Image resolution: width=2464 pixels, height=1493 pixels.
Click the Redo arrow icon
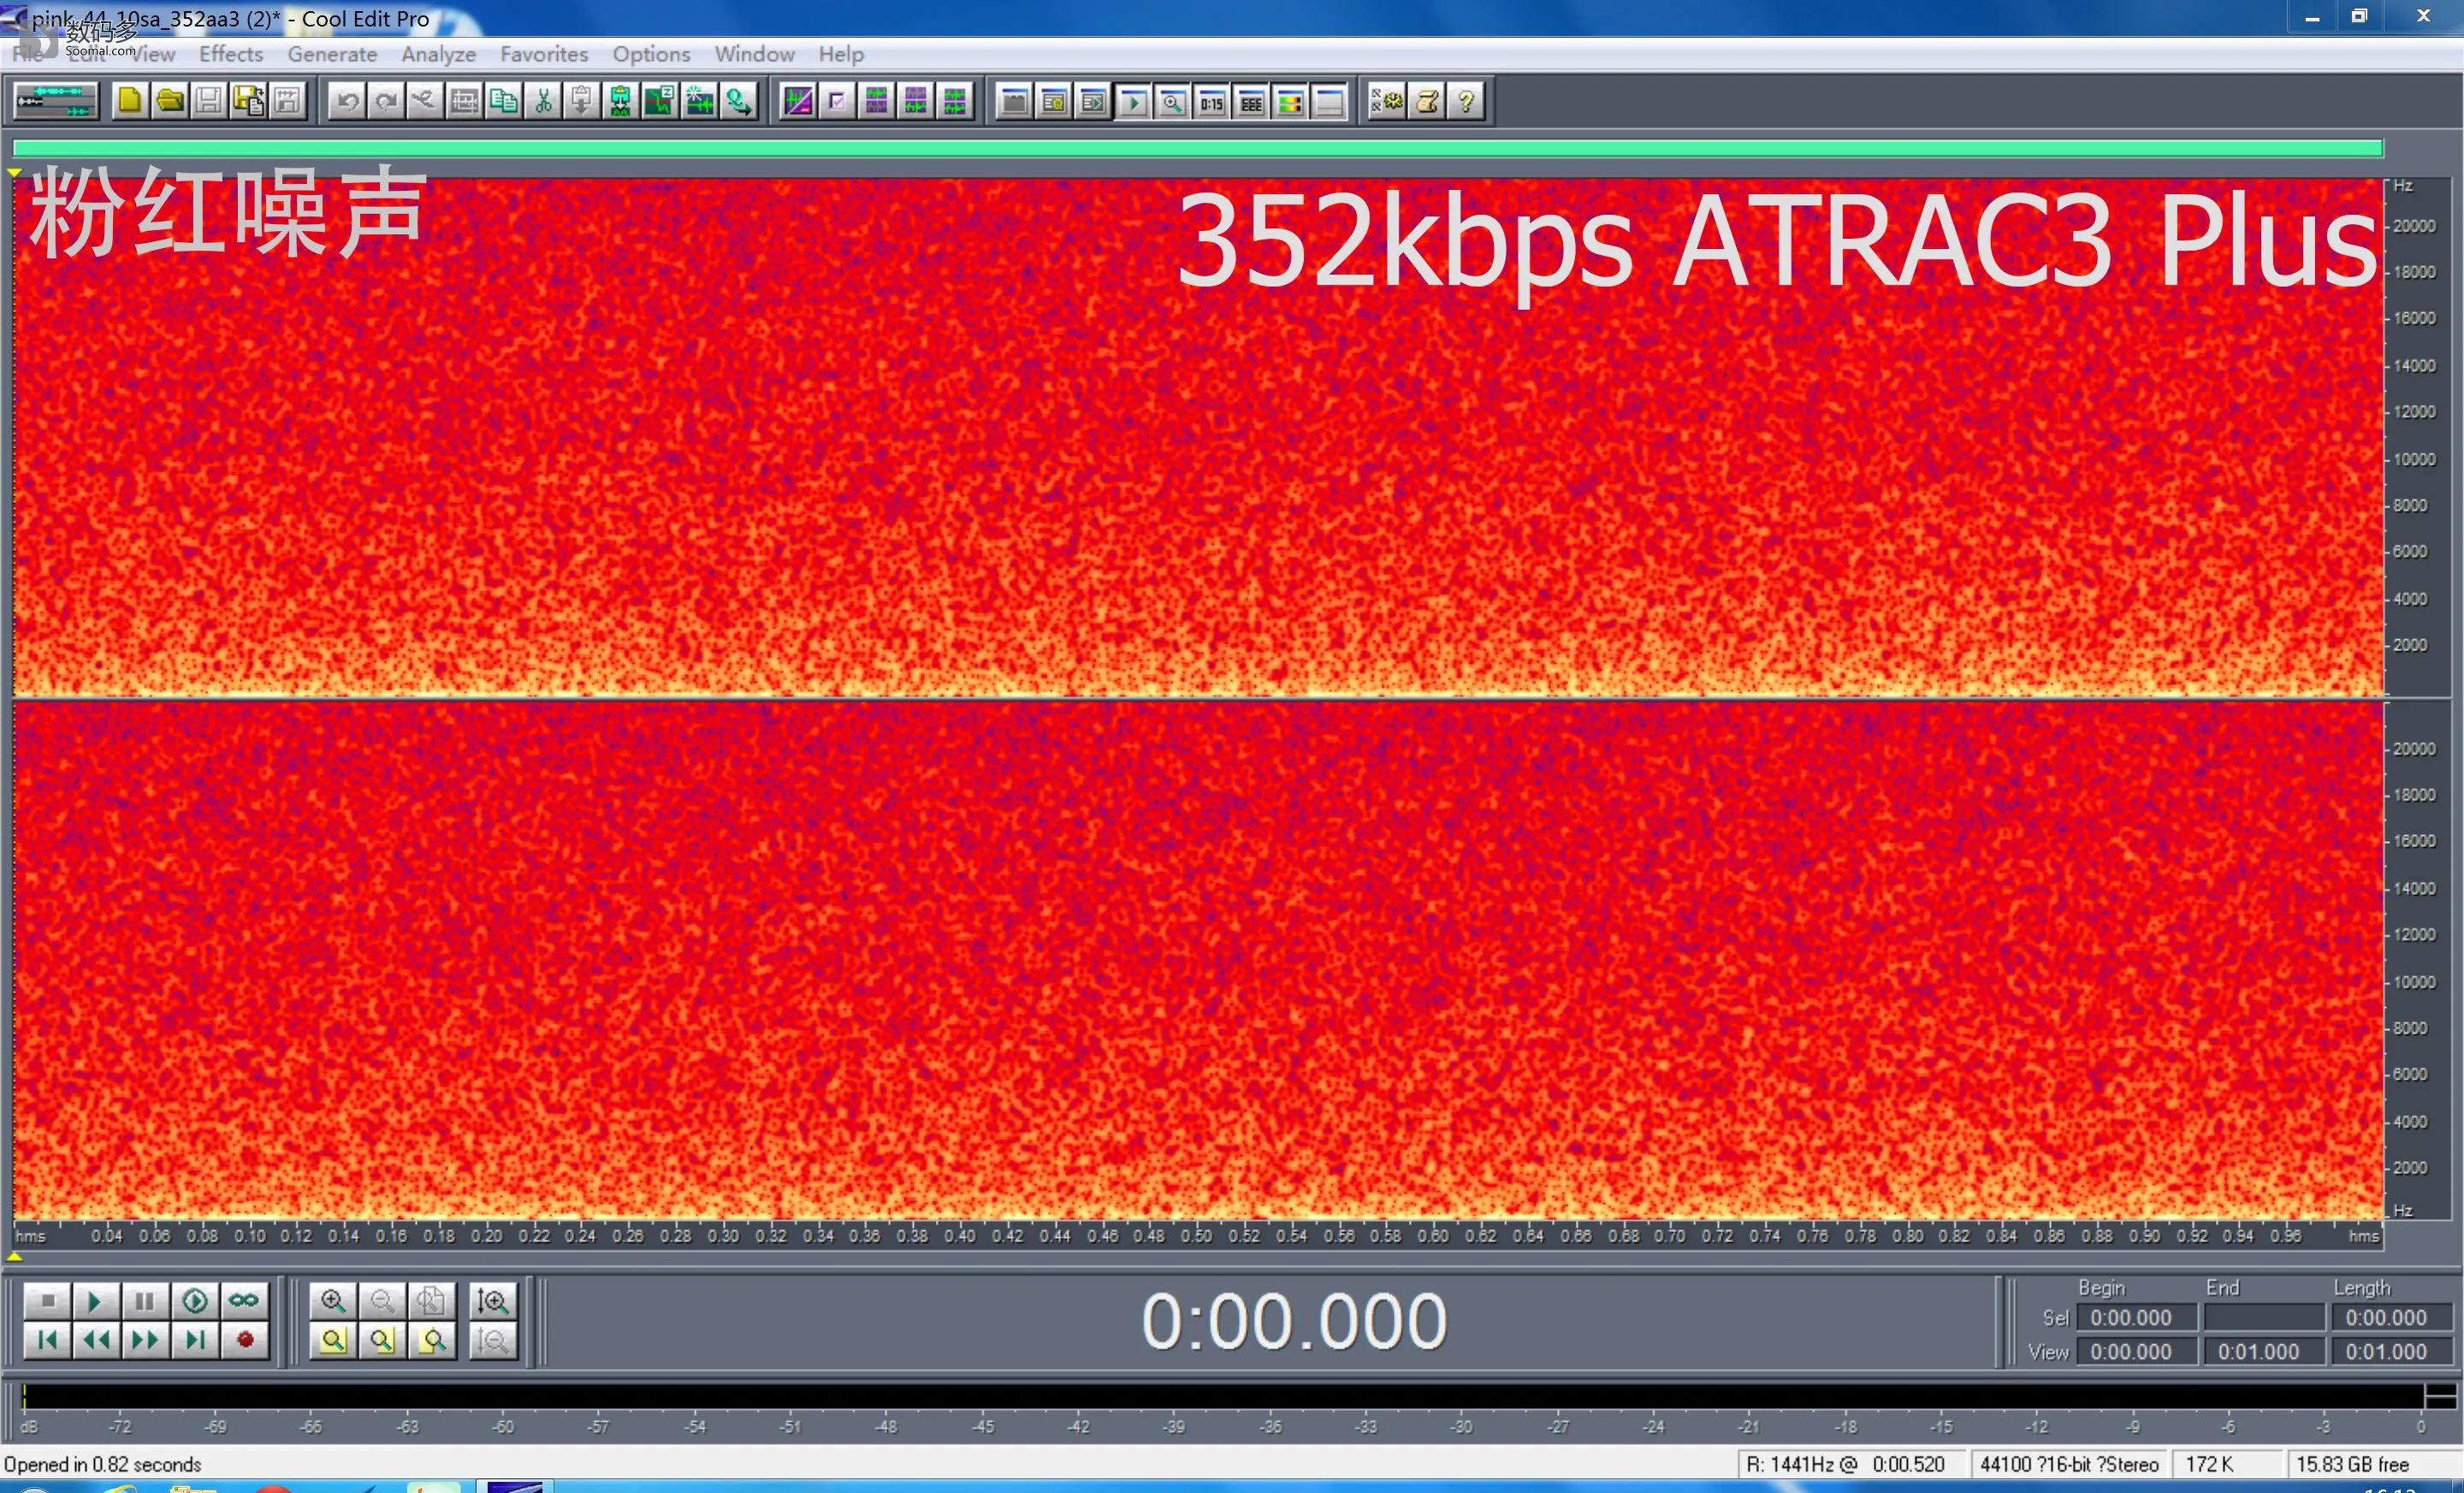tap(386, 101)
